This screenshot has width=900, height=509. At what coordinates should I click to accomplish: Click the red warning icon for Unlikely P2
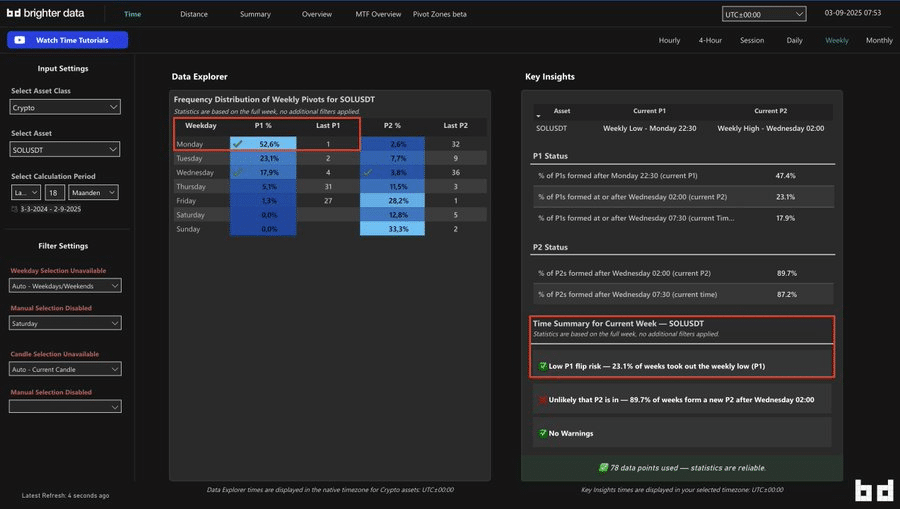(x=543, y=399)
